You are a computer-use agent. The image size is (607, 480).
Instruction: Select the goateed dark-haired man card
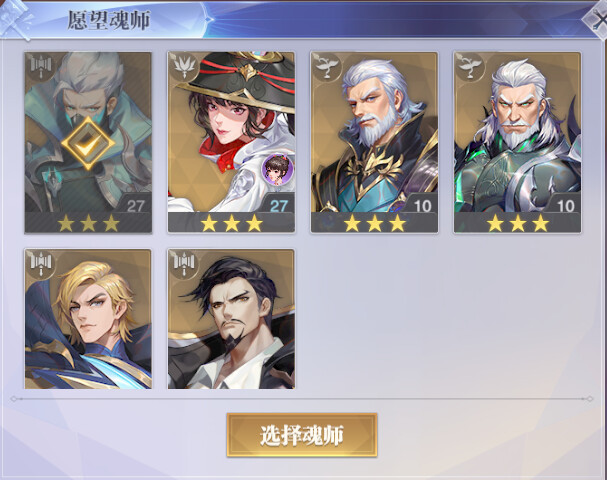click(x=231, y=319)
